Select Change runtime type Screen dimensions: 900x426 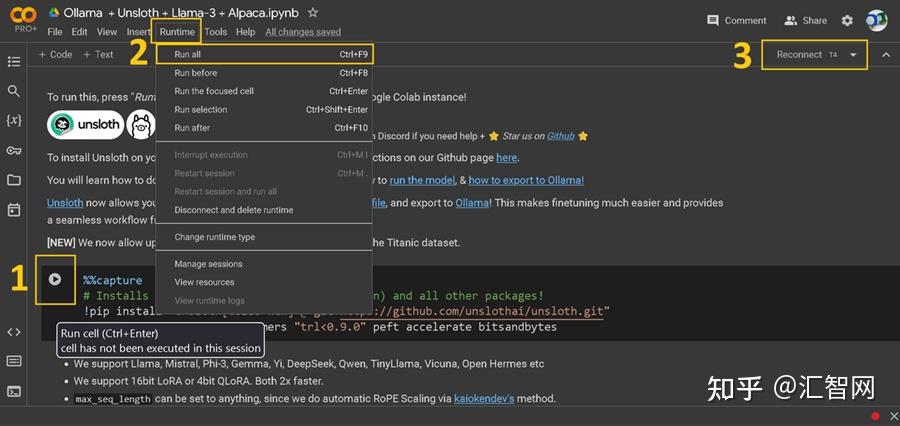click(x=265, y=237)
